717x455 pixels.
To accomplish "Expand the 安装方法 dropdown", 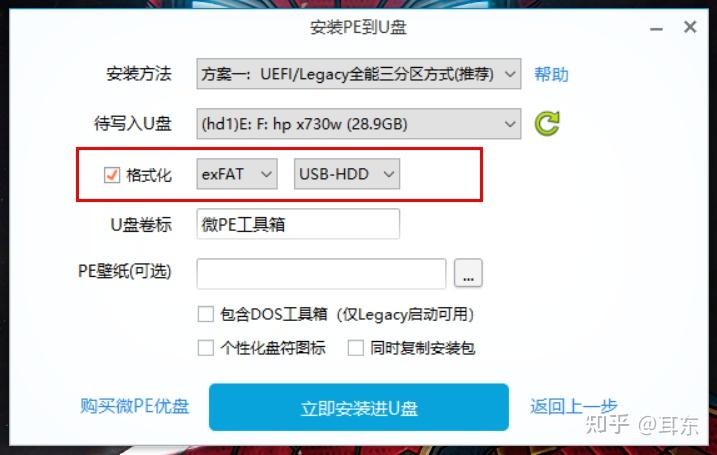I will click(358, 74).
